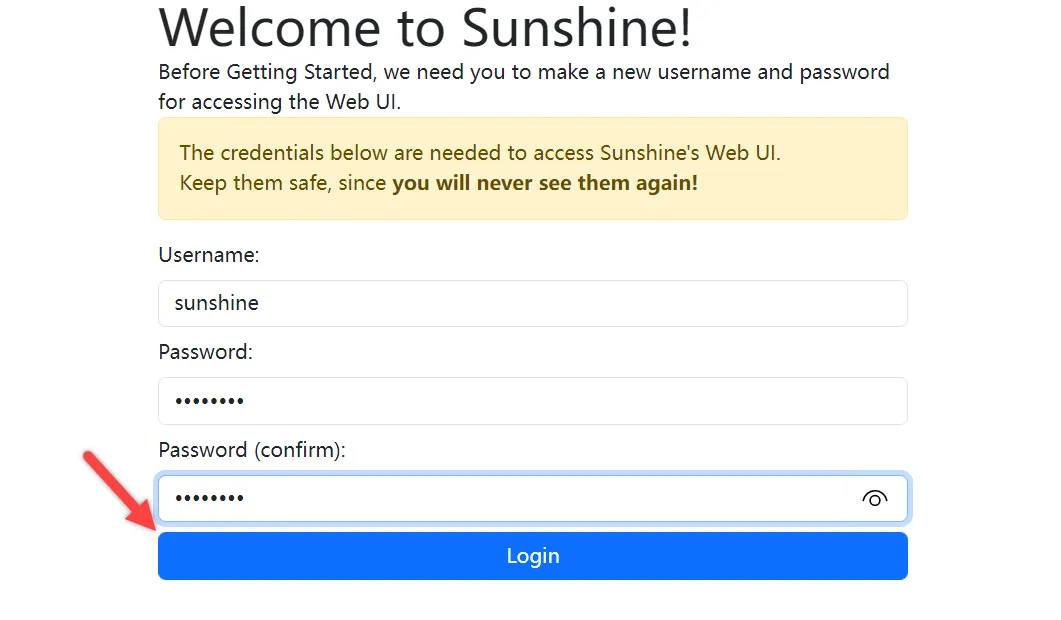Click the Welcome to Sunshine heading
Viewport: 1061px width, 620px height.
click(424, 28)
